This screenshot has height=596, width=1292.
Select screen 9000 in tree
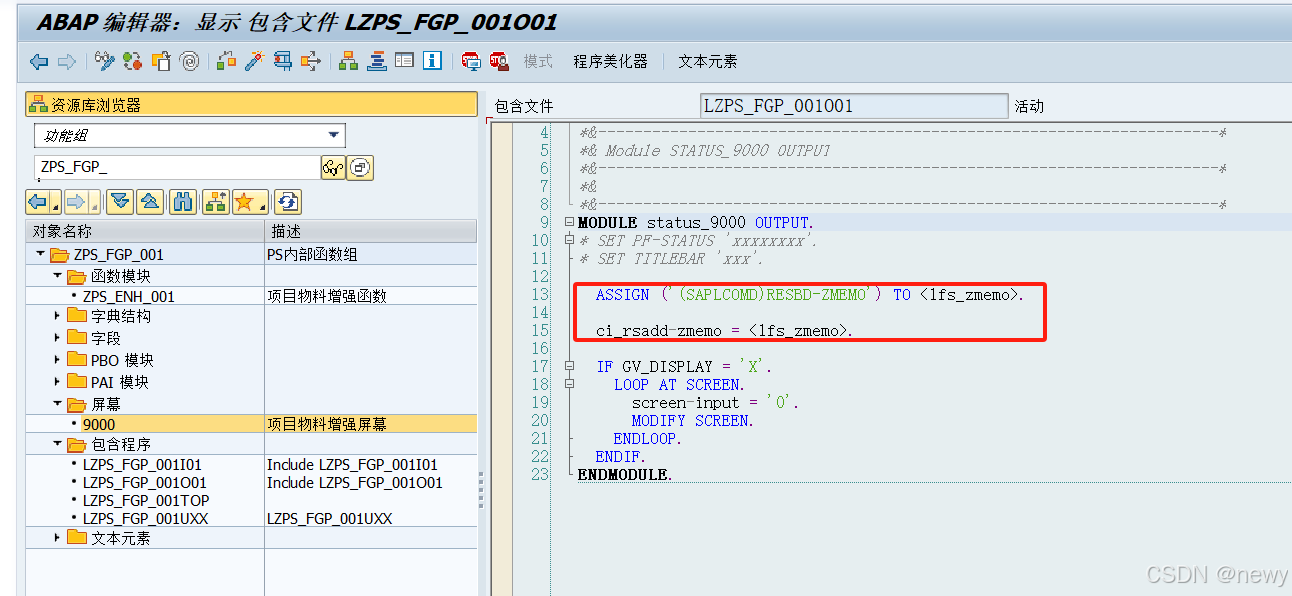click(99, 425)
